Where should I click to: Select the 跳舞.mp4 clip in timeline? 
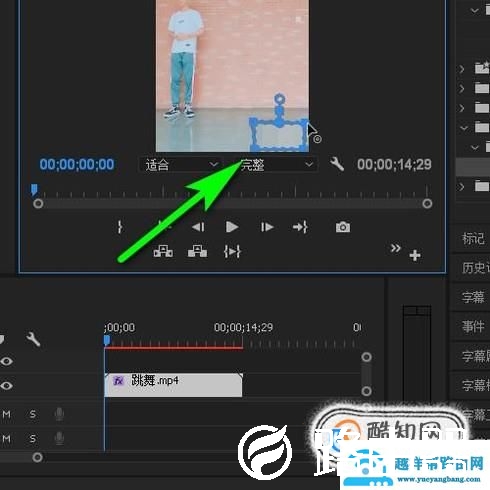(173, 385)
